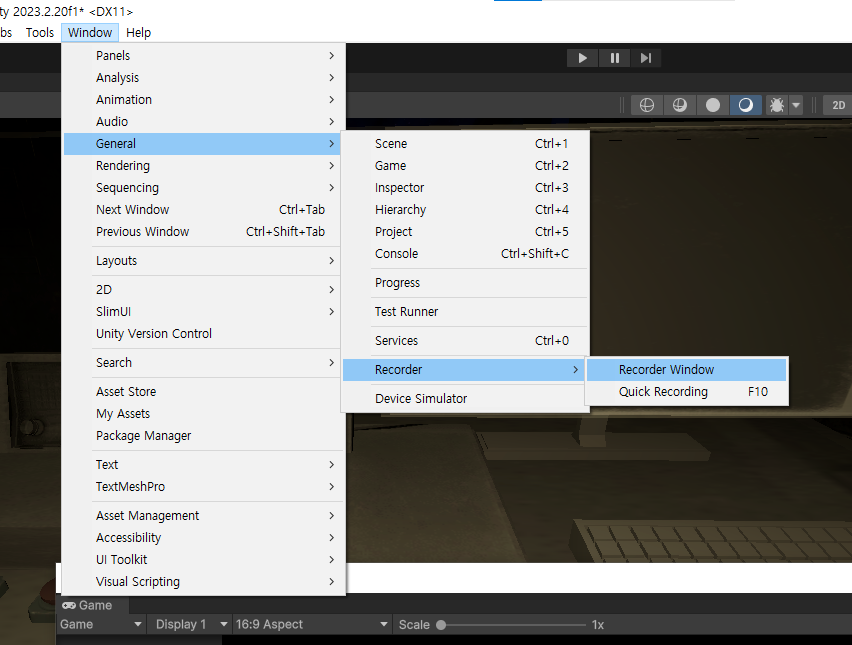
Task: Select the solid shaded sphere icon
Action: point(712,105)
